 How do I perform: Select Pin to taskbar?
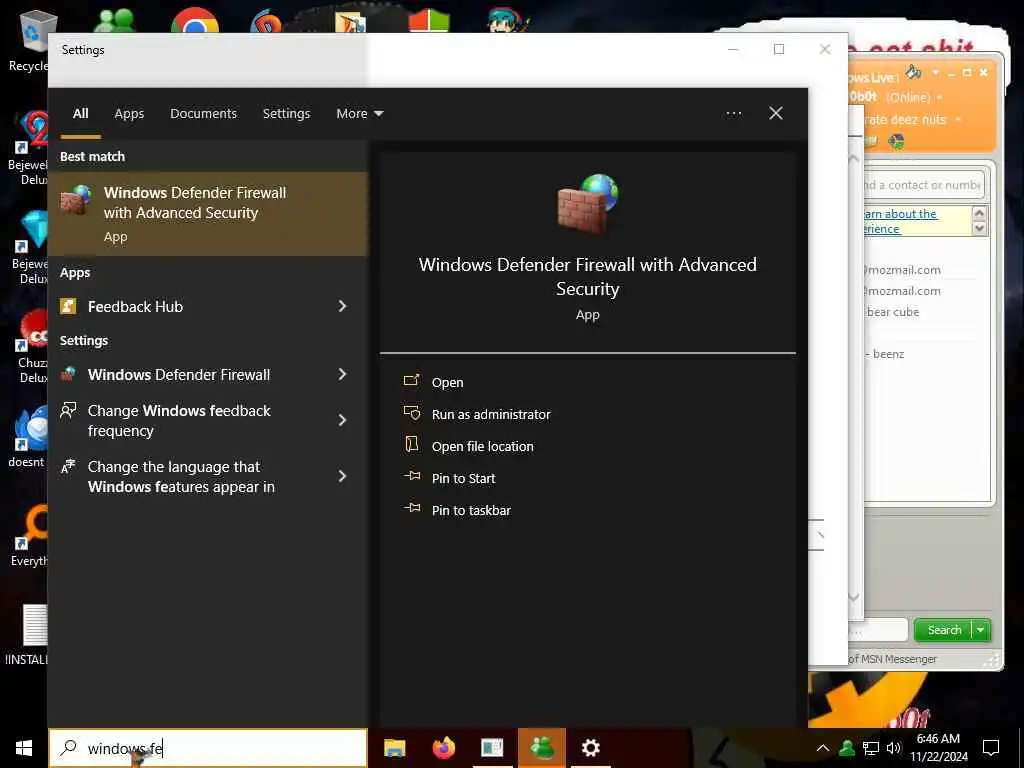(471, 511)
